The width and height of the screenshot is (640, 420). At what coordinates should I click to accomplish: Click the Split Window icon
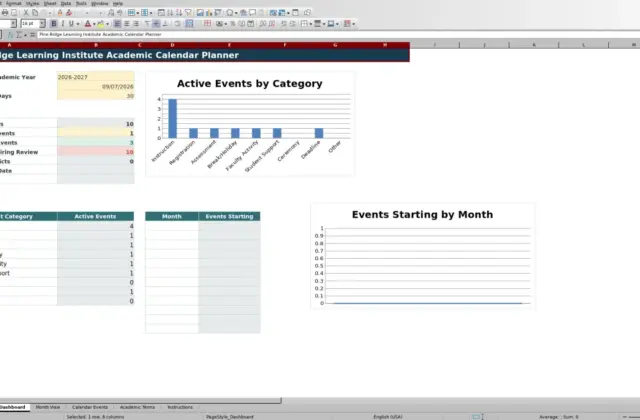[x=295, y=13]
